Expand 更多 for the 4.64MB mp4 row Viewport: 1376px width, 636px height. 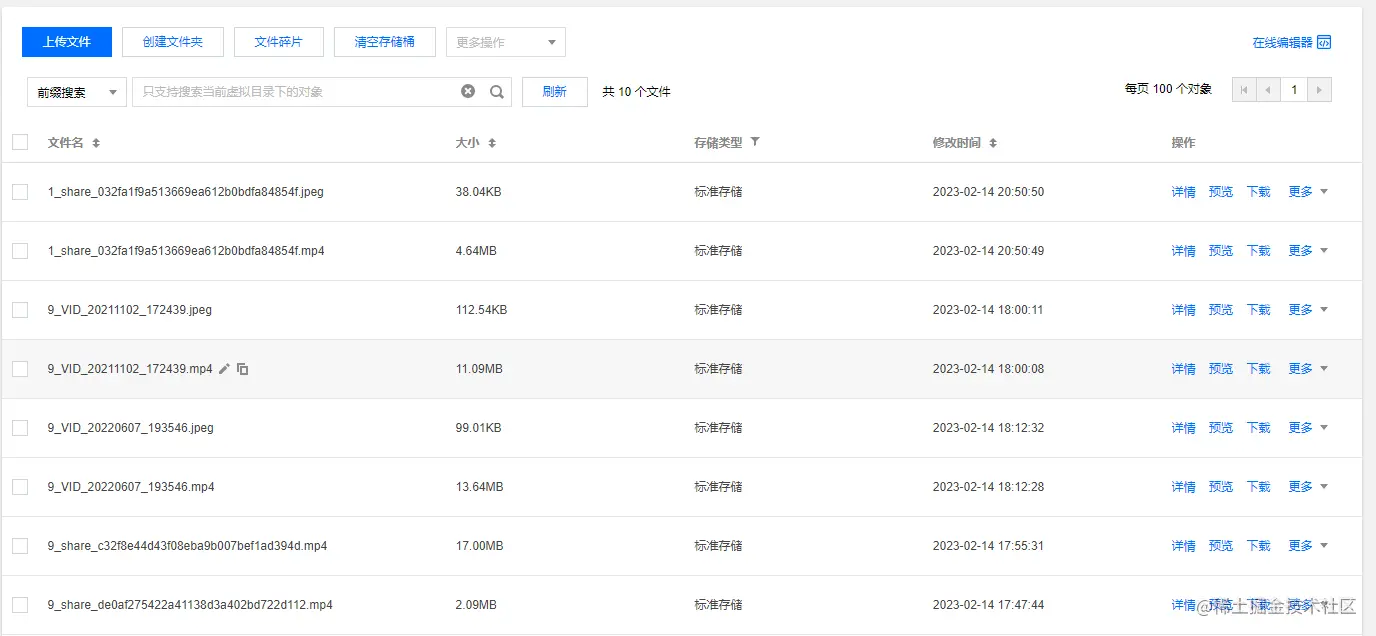[1308, 251]
